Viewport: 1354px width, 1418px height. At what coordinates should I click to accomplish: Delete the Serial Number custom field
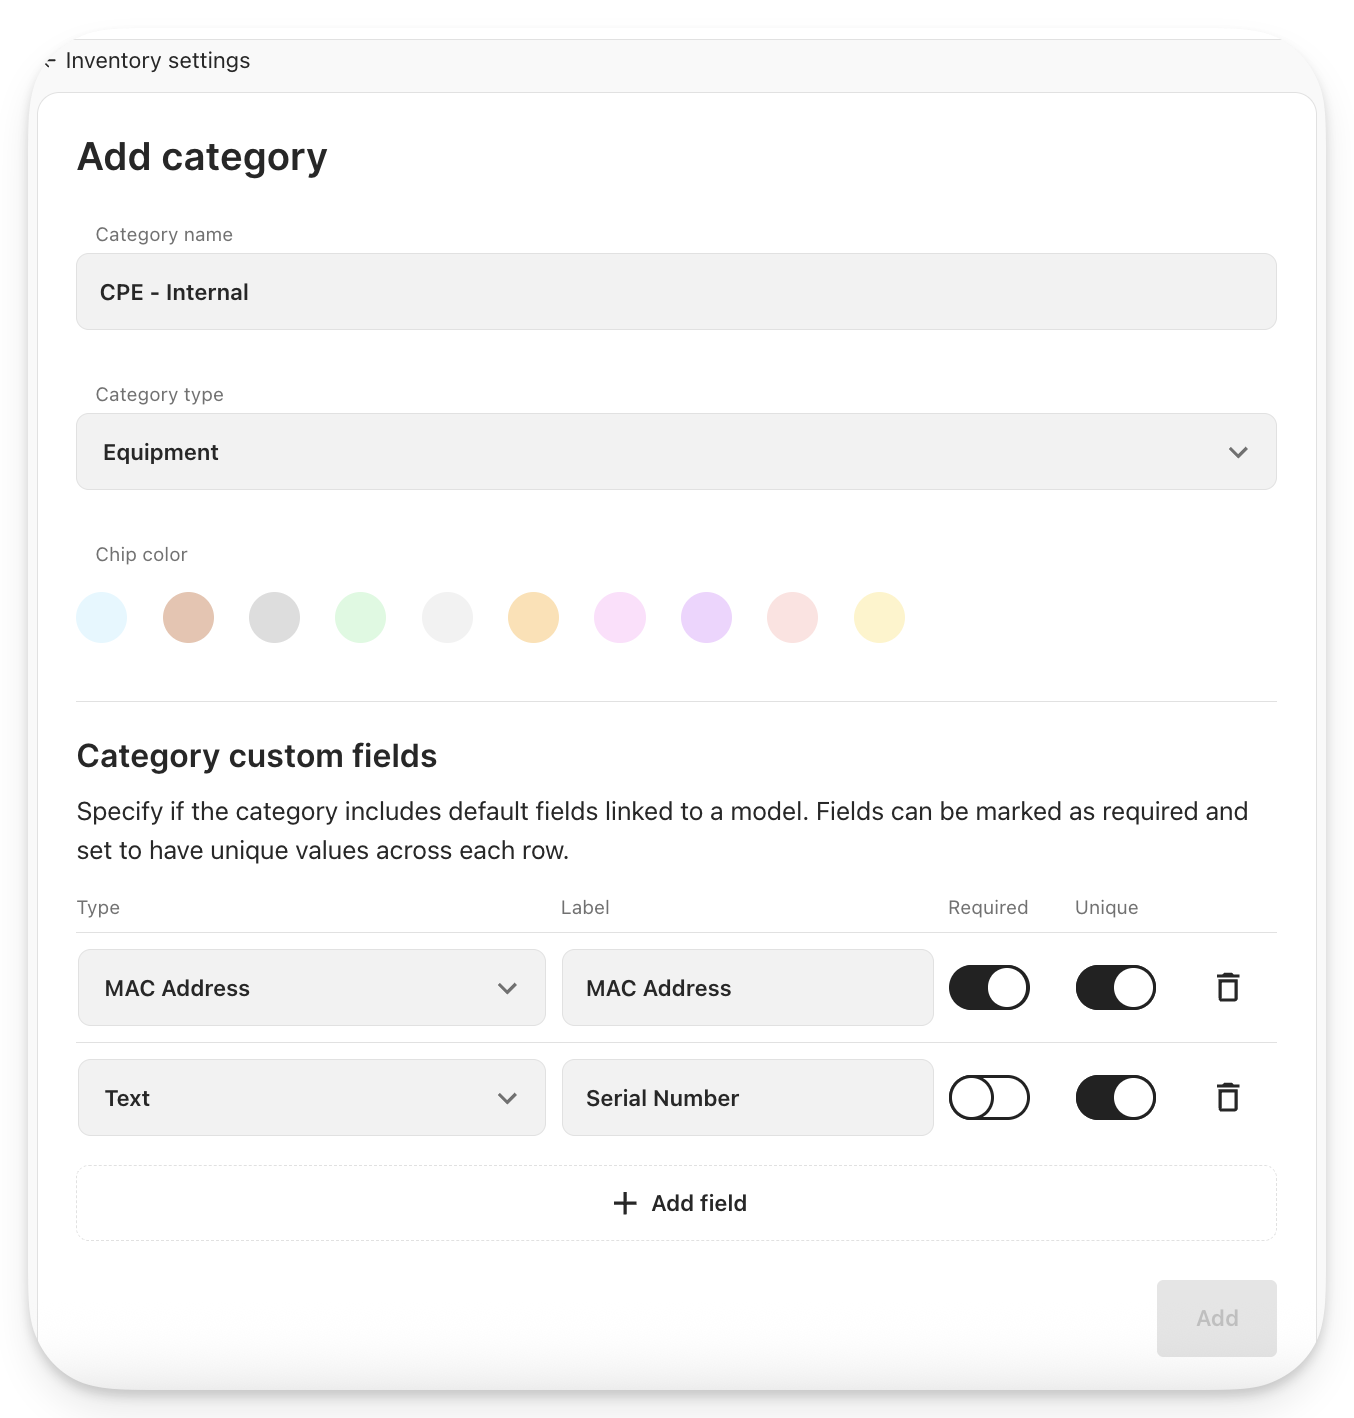tap(1228, 1097)
